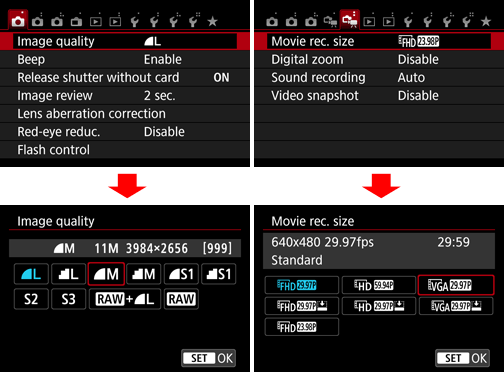Confirm with SET OK under Image quality

(x=209, y=358)
